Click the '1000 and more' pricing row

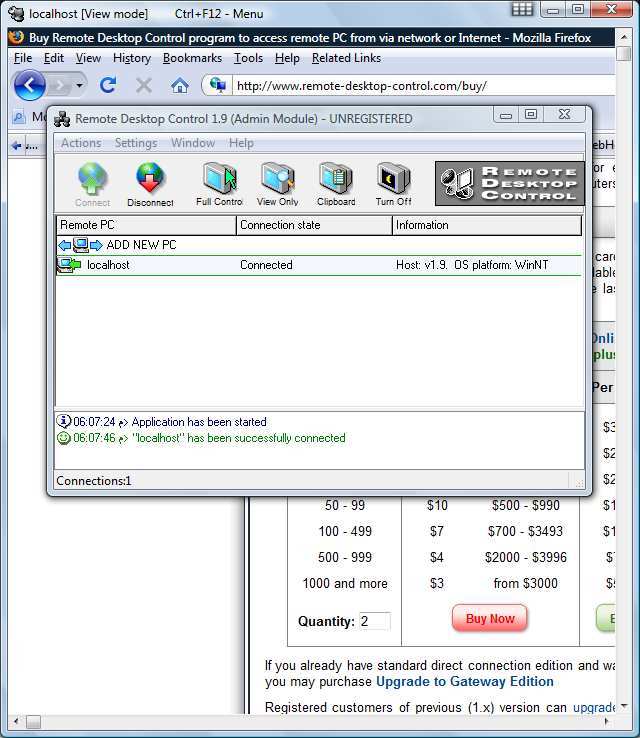(345, 584)
